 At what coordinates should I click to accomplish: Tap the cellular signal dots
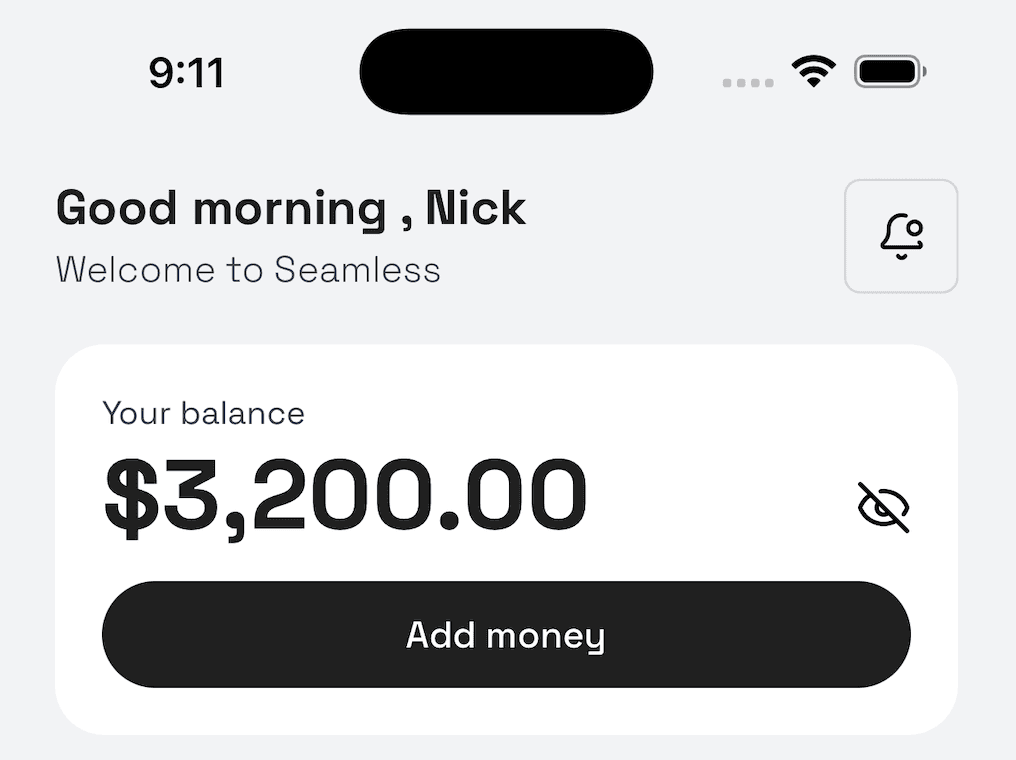click(748, 83)
